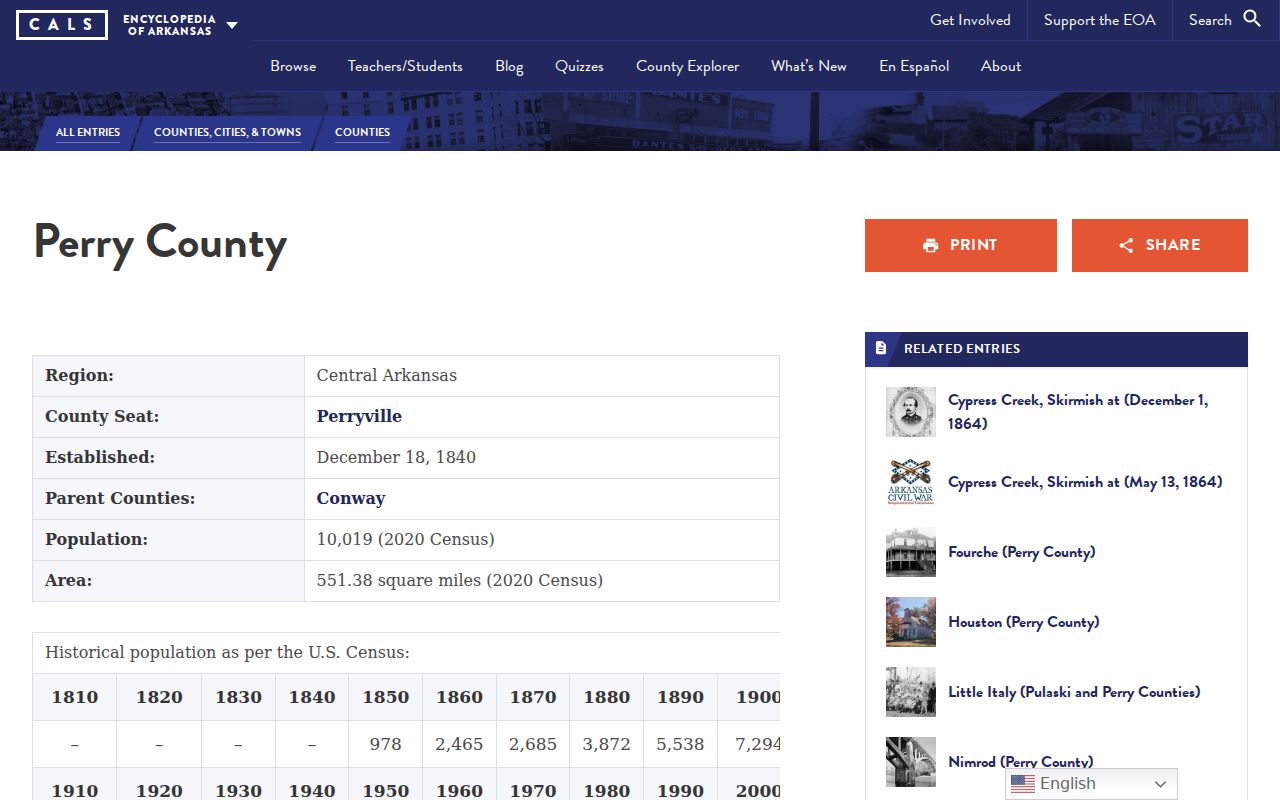
Task: Open the Perryville county seat link
Action: coord(359,416)
